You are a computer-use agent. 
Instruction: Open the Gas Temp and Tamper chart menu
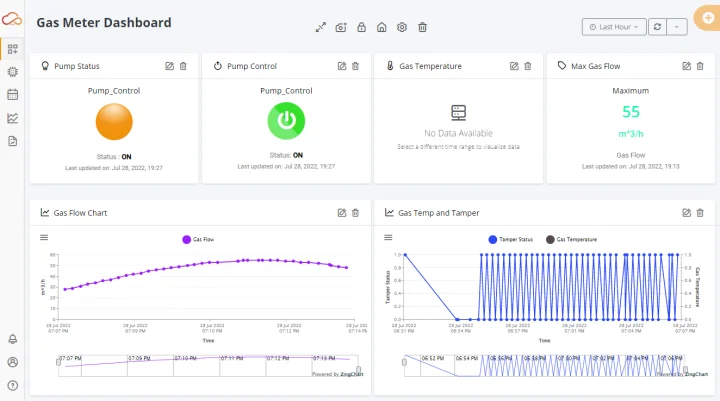(x=388, y=237)
